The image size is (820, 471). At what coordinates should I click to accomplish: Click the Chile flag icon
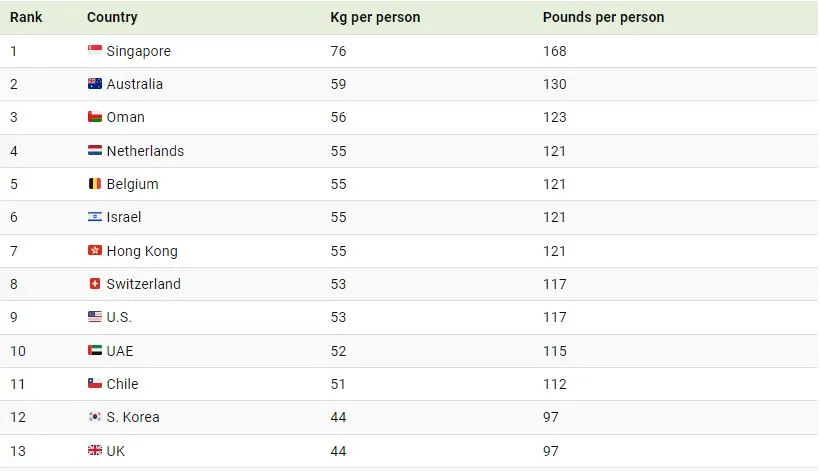95,384
